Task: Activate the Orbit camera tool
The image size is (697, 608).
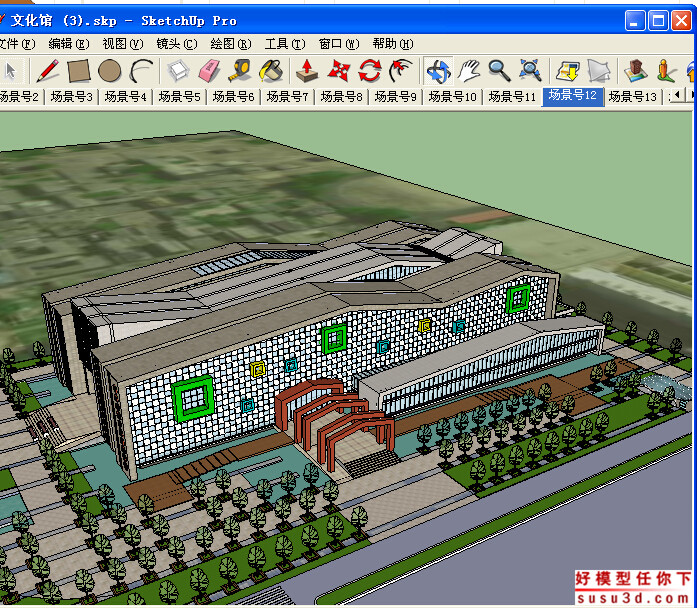Action: [x=438, y=71]
